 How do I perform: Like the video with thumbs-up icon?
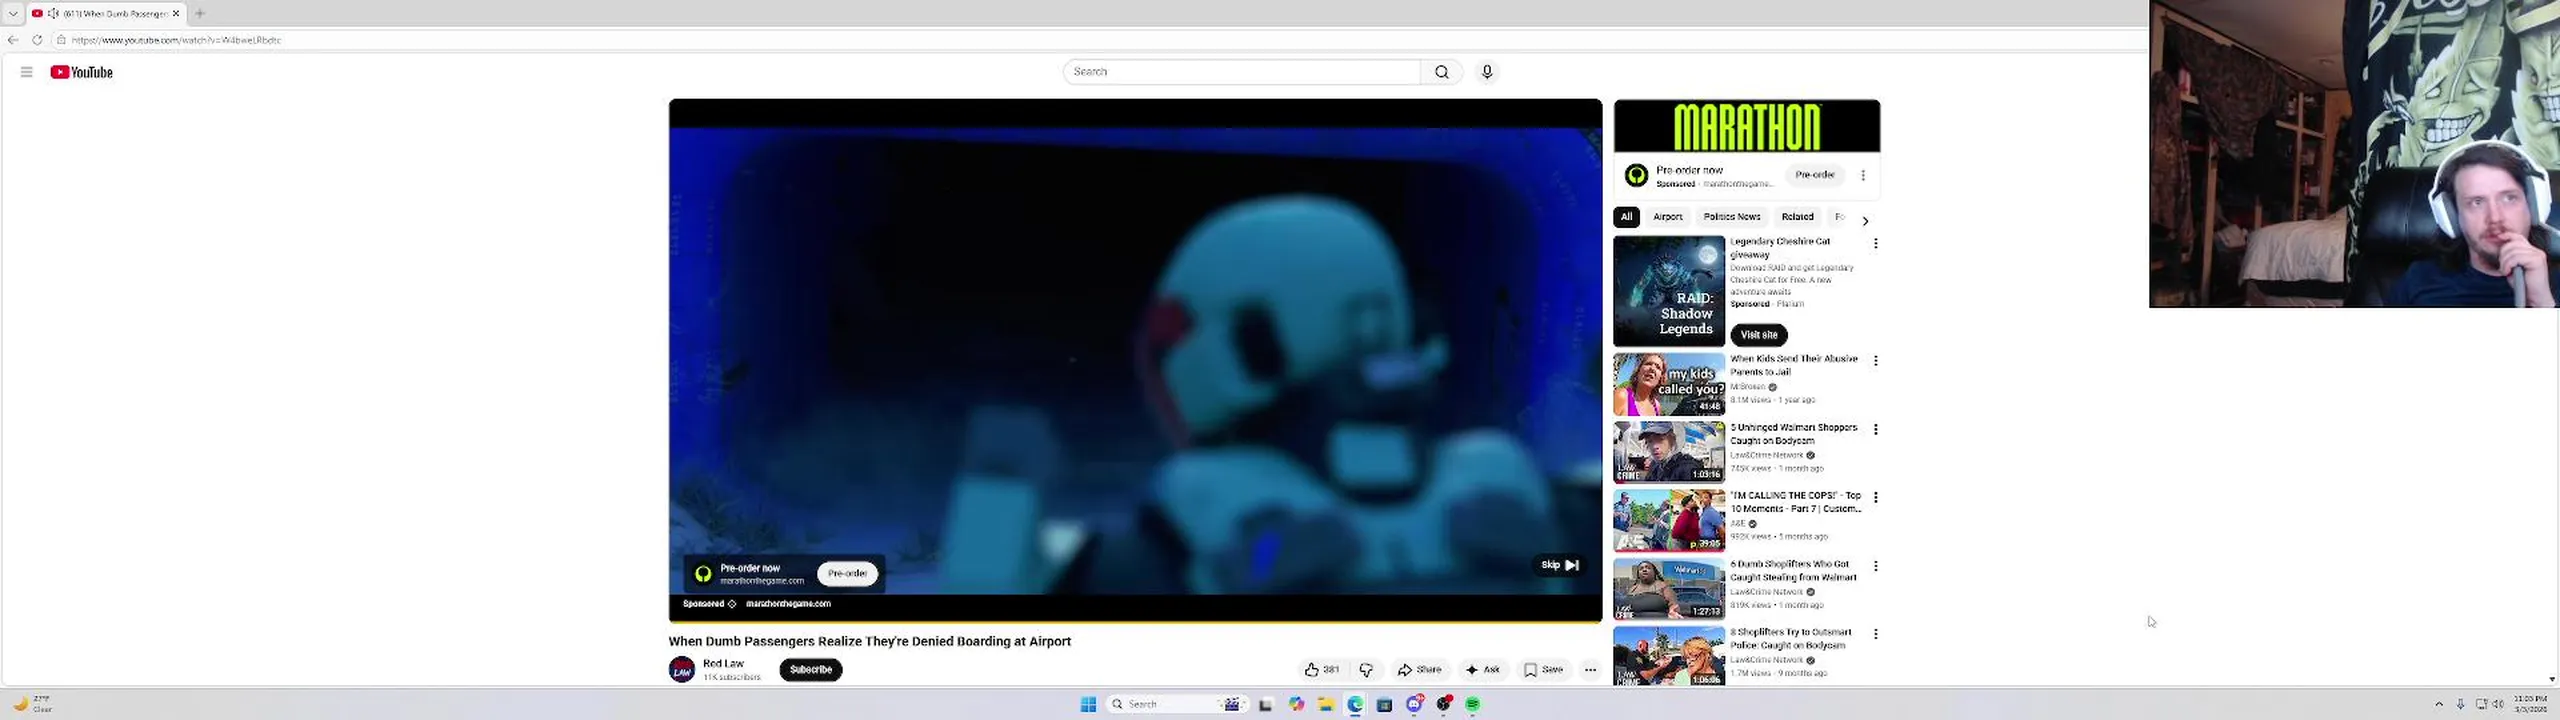(1321, 670)
